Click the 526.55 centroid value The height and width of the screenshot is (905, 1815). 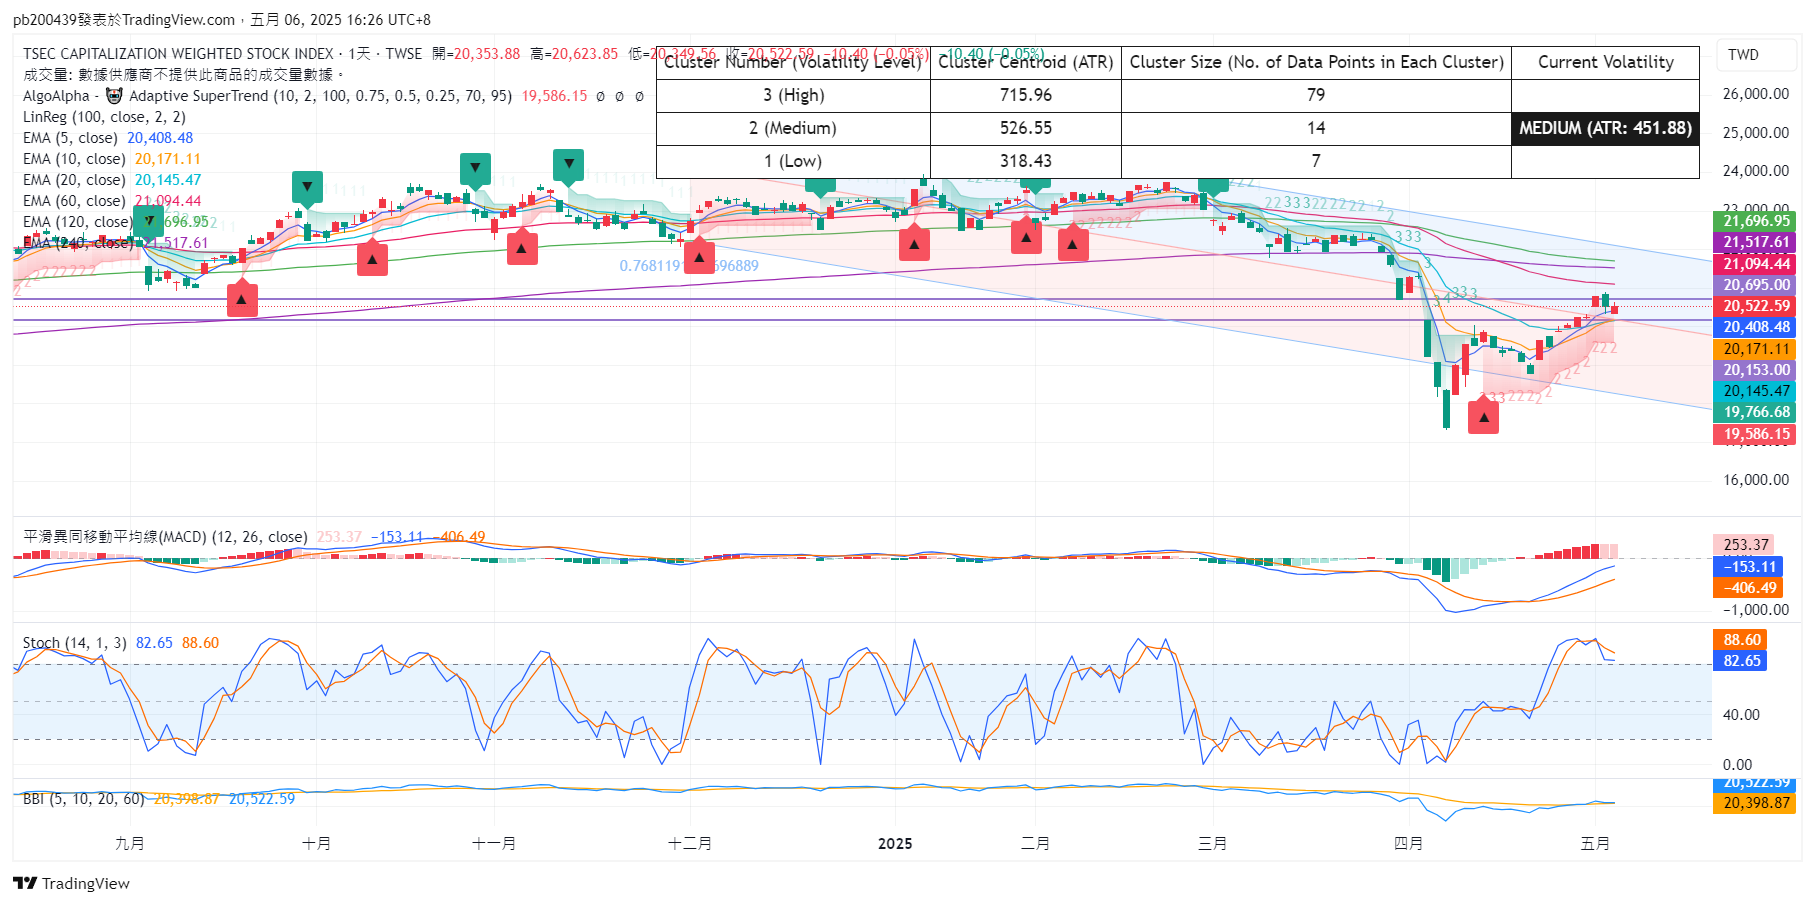(1026, 128)
